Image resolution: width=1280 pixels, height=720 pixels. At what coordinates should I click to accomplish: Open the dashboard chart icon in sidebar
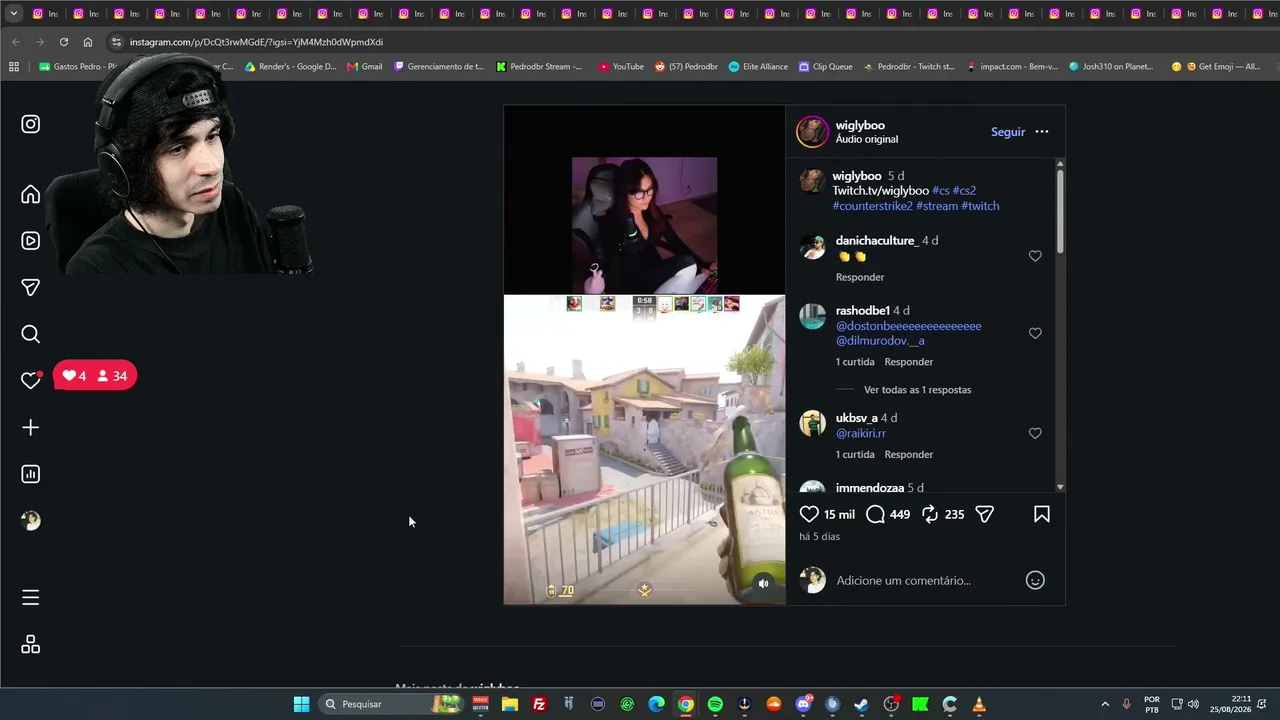coord(31,474)
